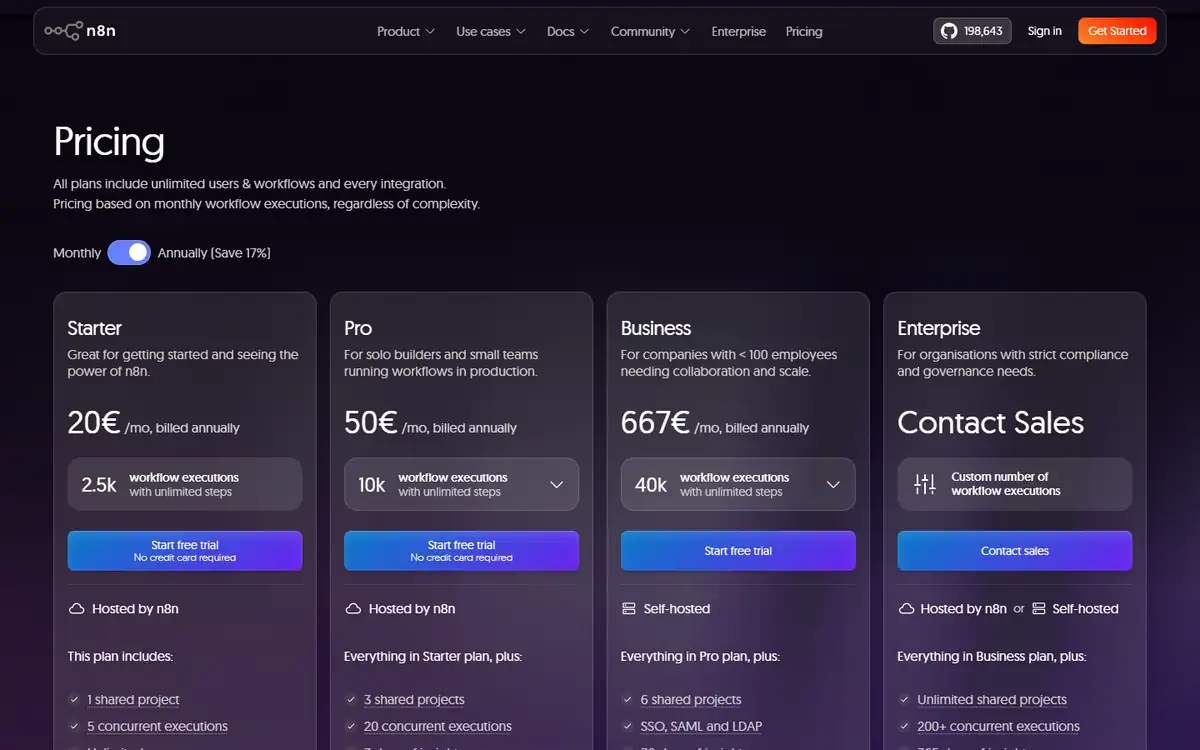Open the 3 shared projects feature link
The image size is (1200, 750).
pos(414,700)
